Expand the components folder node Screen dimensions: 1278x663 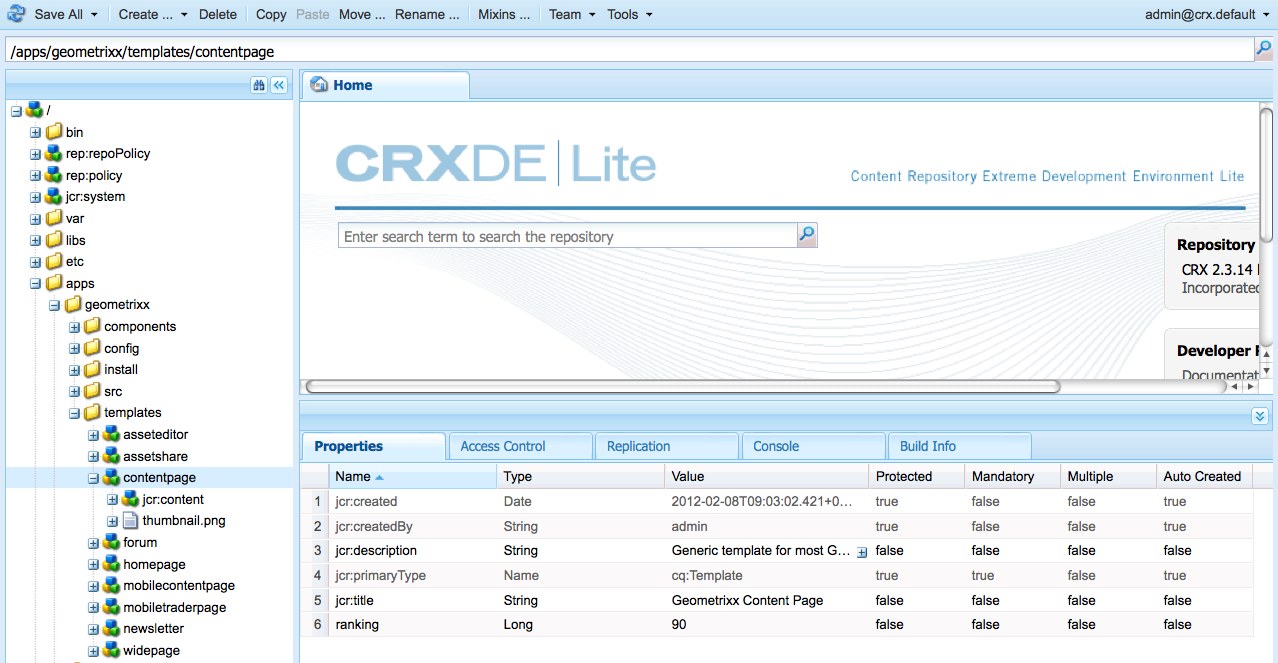click(x=74, y=327)
